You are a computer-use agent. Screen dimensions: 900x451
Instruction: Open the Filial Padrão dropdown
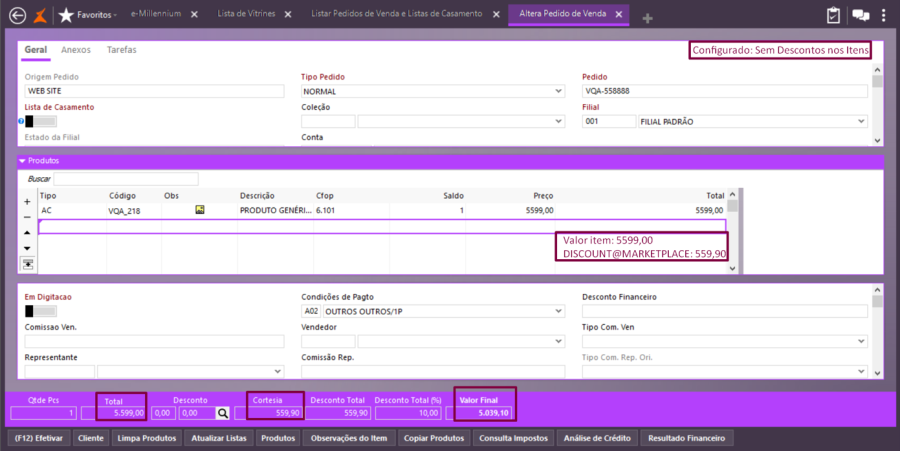(861, 121)
